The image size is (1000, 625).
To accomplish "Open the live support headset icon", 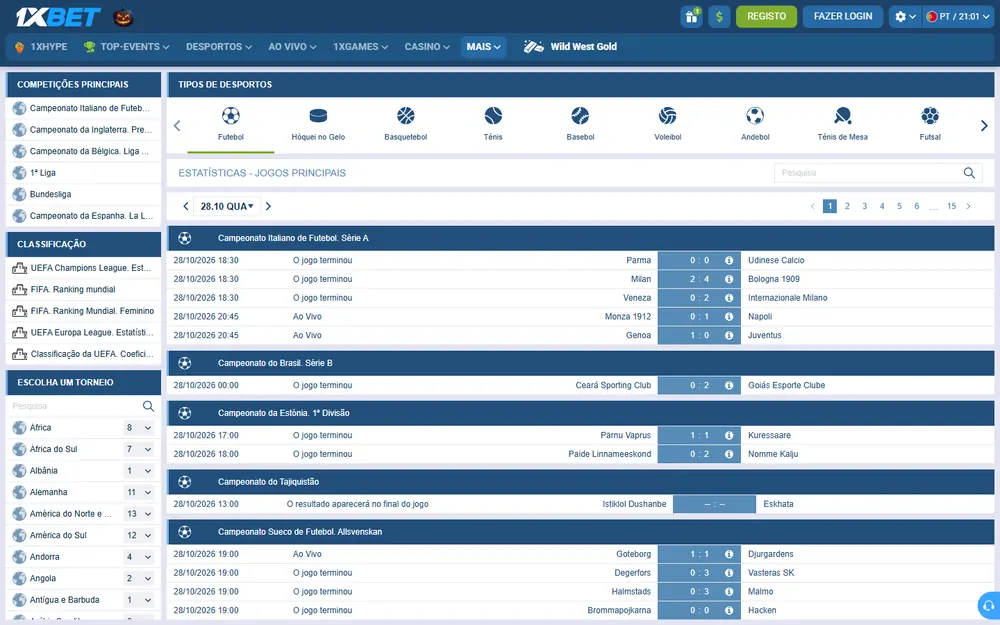I will [989, 605].
